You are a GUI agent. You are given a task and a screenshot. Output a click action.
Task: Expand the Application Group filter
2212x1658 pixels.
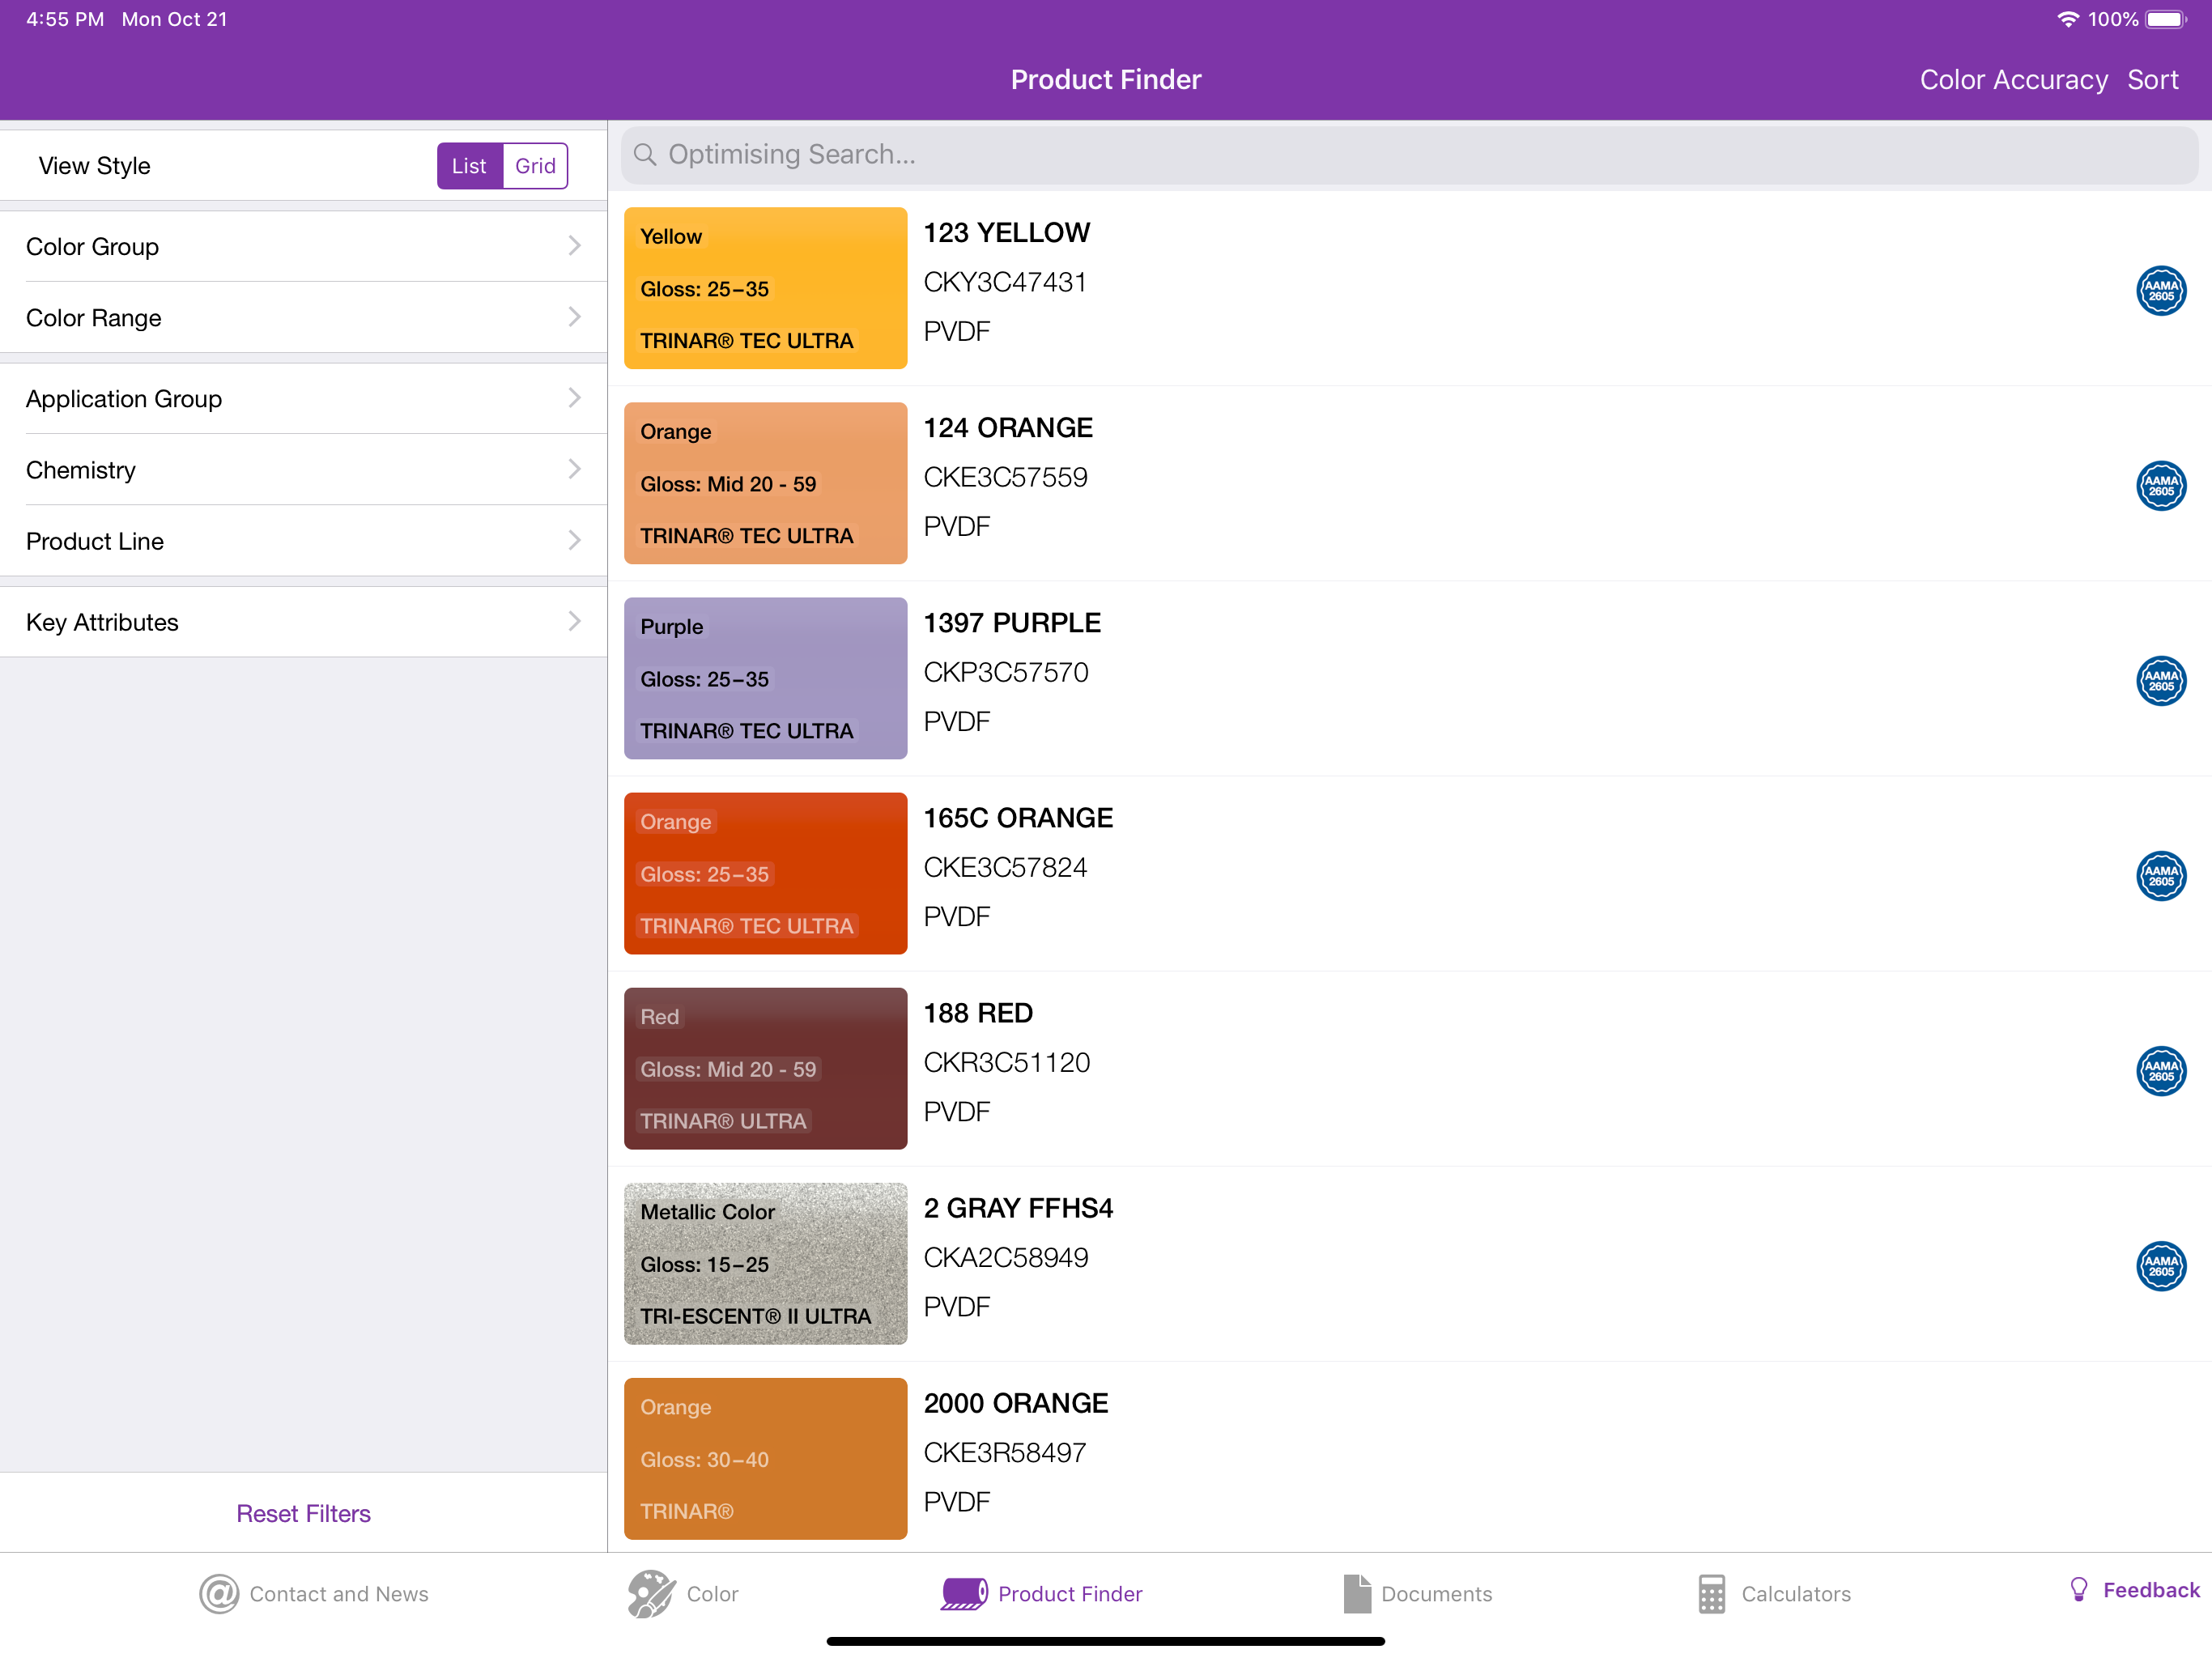pos(303,398)
